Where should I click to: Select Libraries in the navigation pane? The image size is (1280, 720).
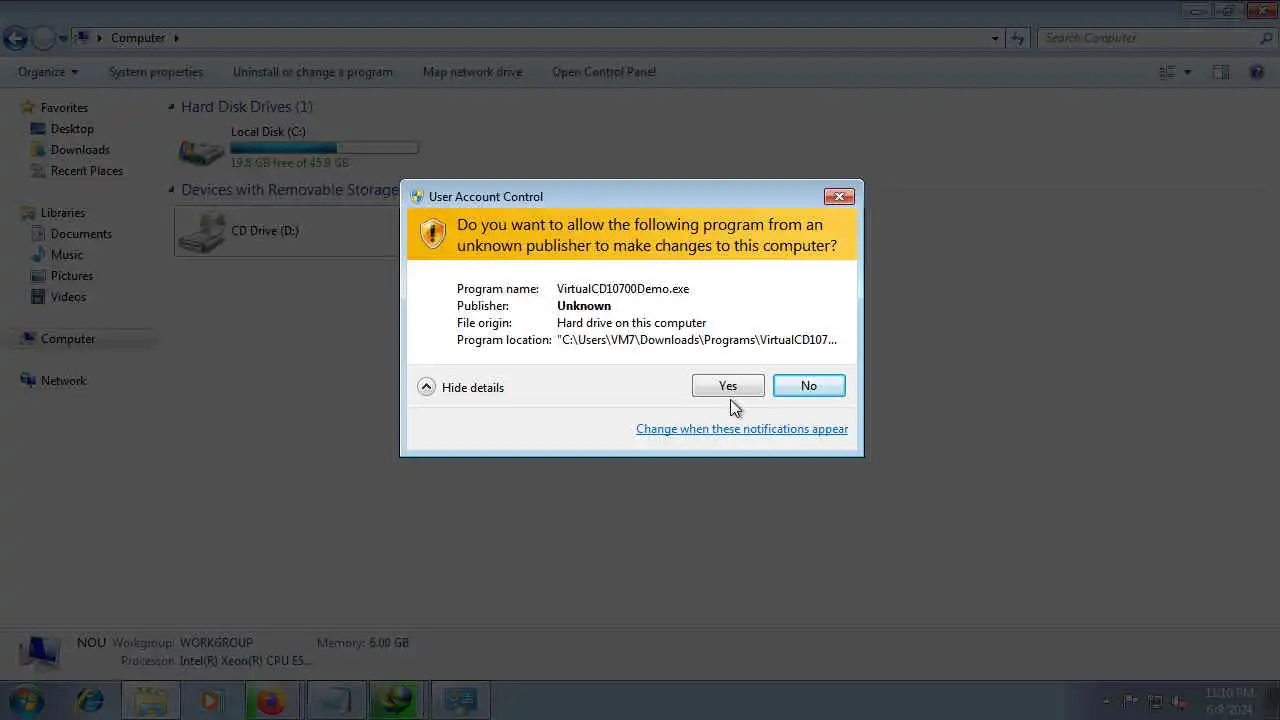point(63,213)
